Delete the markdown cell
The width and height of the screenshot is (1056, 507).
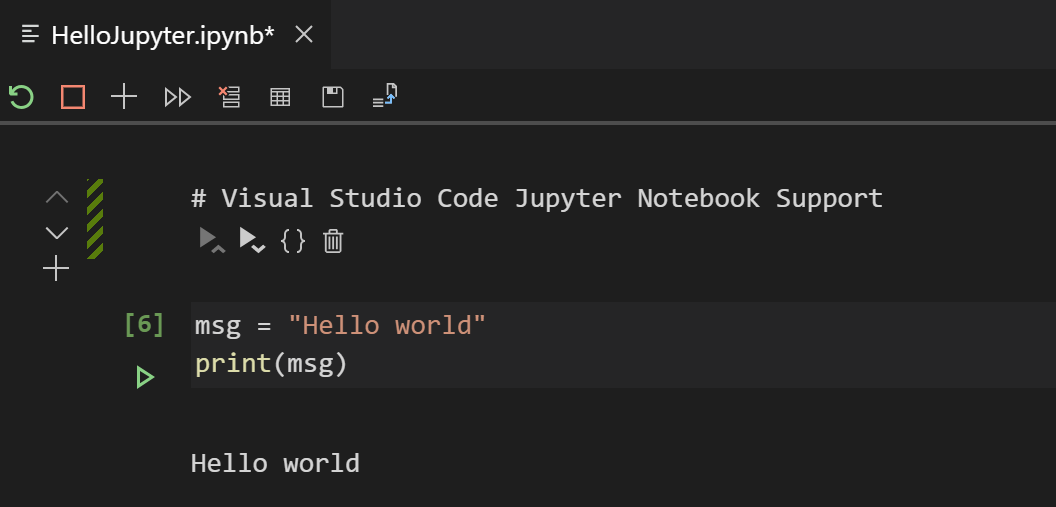pos(333,241)
